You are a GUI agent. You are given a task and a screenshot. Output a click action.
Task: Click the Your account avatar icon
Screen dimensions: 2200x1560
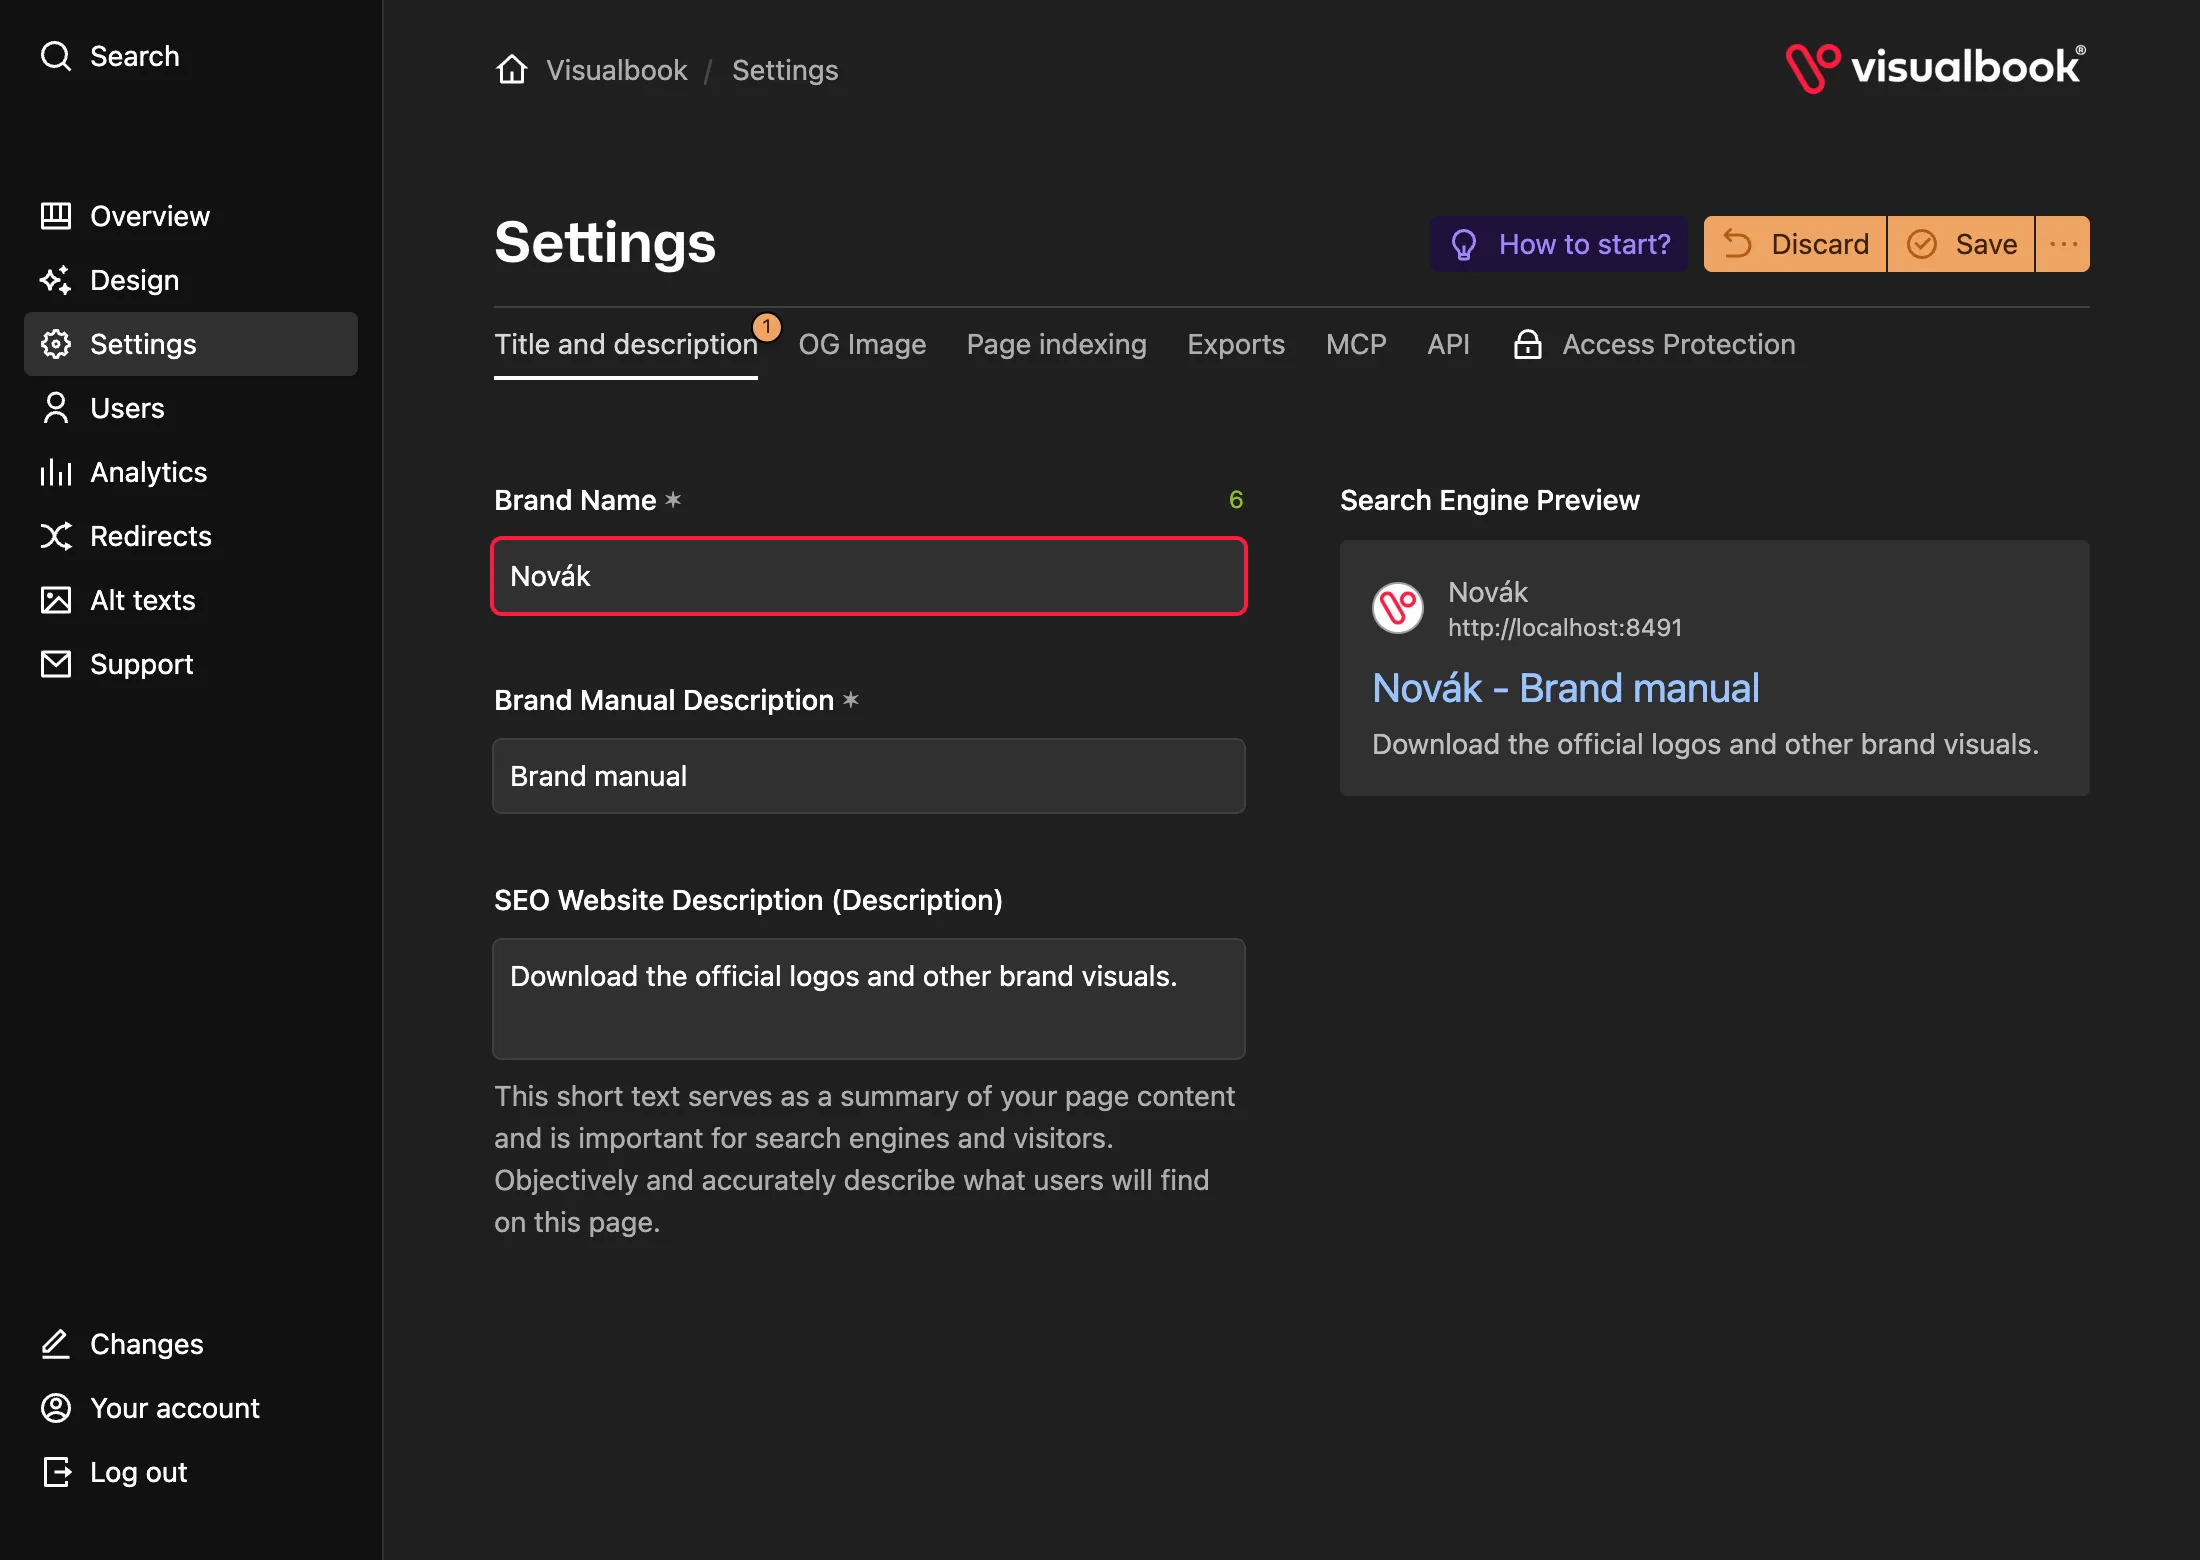pyautogui.click(x=56, y=1408)
